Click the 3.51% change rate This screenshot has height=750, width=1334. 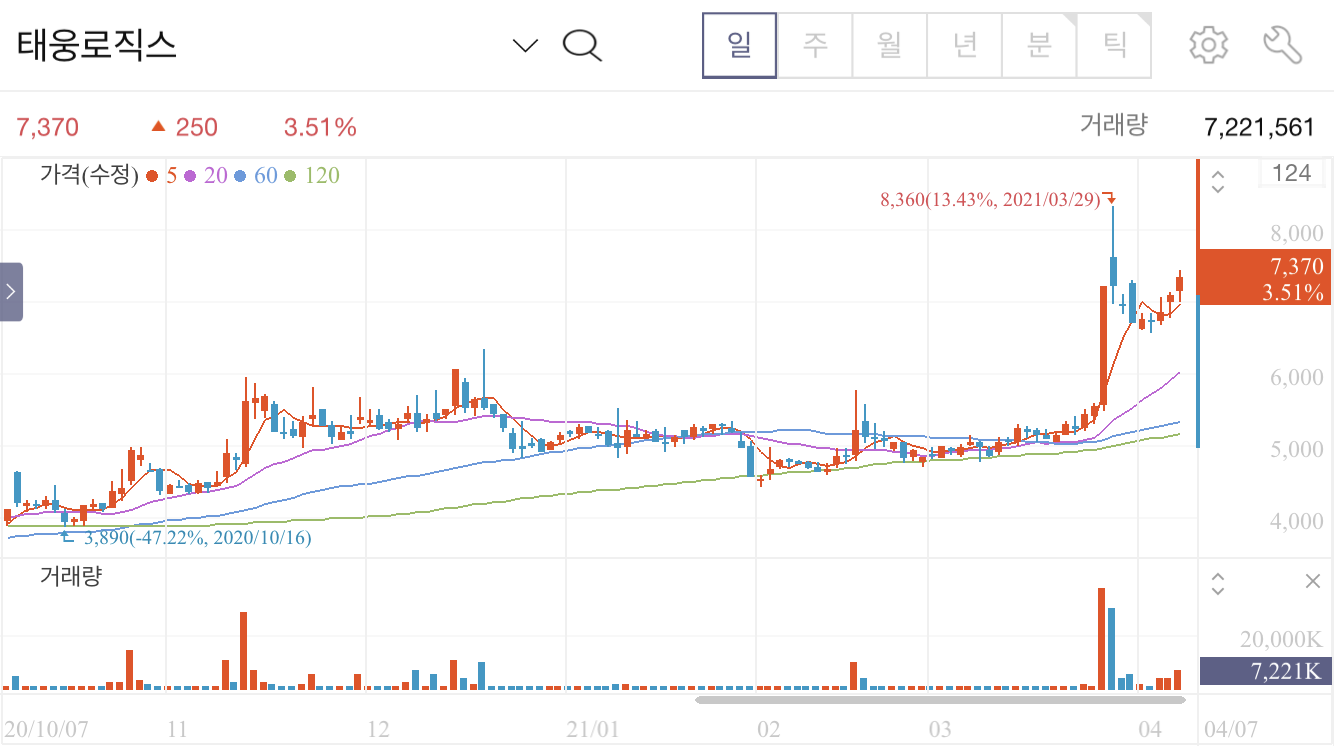tap(320, 127)
